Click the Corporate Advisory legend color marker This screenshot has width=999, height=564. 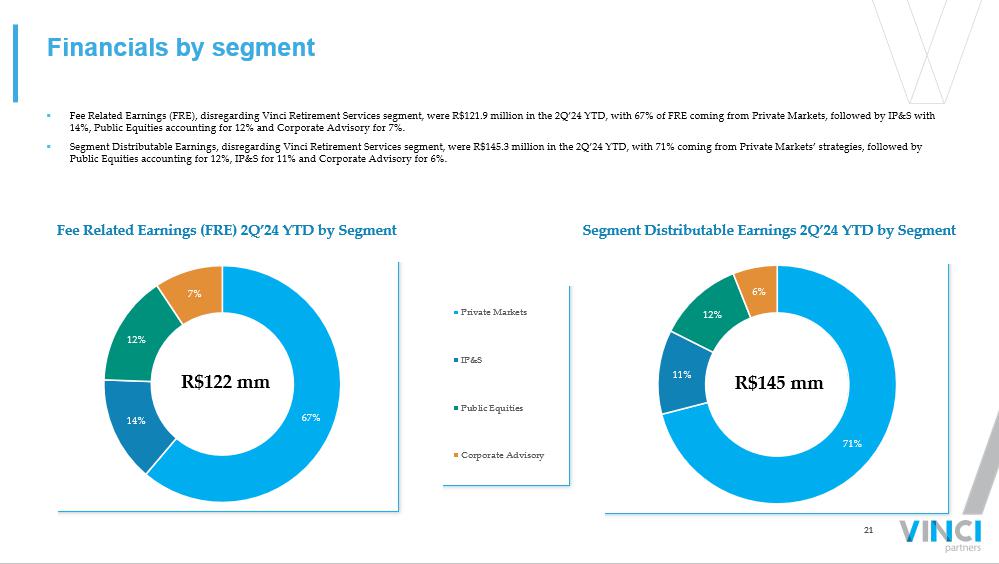(456, 456)
